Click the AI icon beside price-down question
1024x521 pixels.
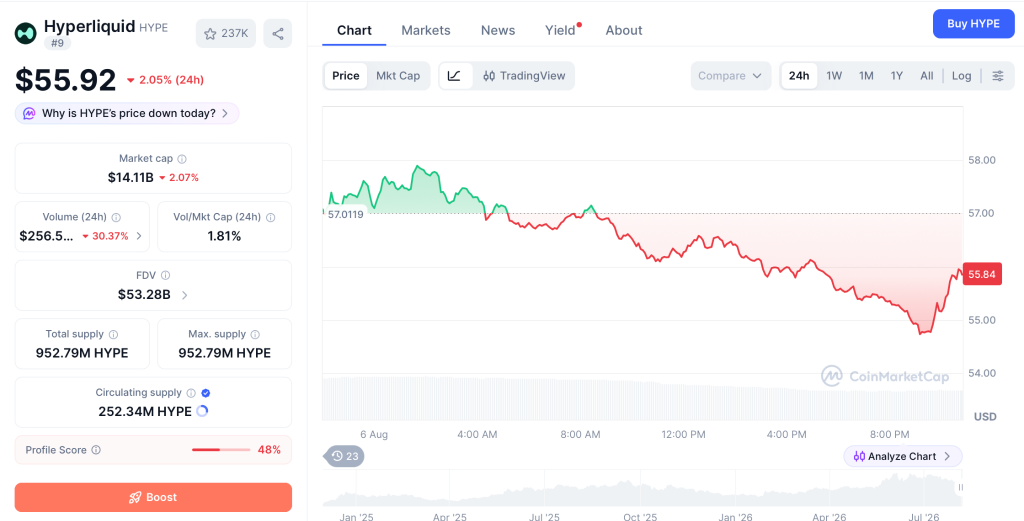coord(29,114)
